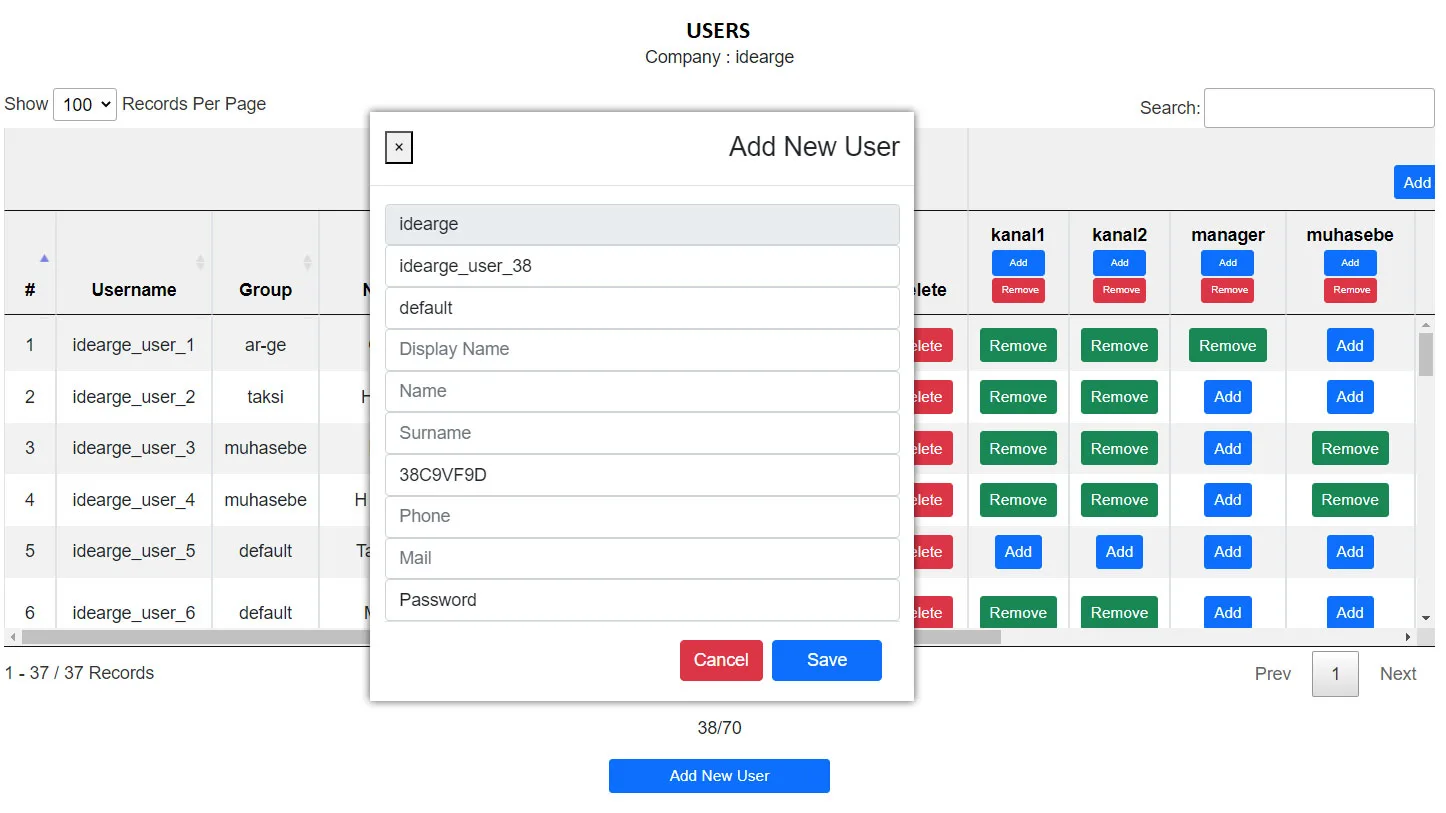Remove kanal2 from idearge_user_3
The height and width of the screenshot is (813, 1446).
tap(1119, 449)
